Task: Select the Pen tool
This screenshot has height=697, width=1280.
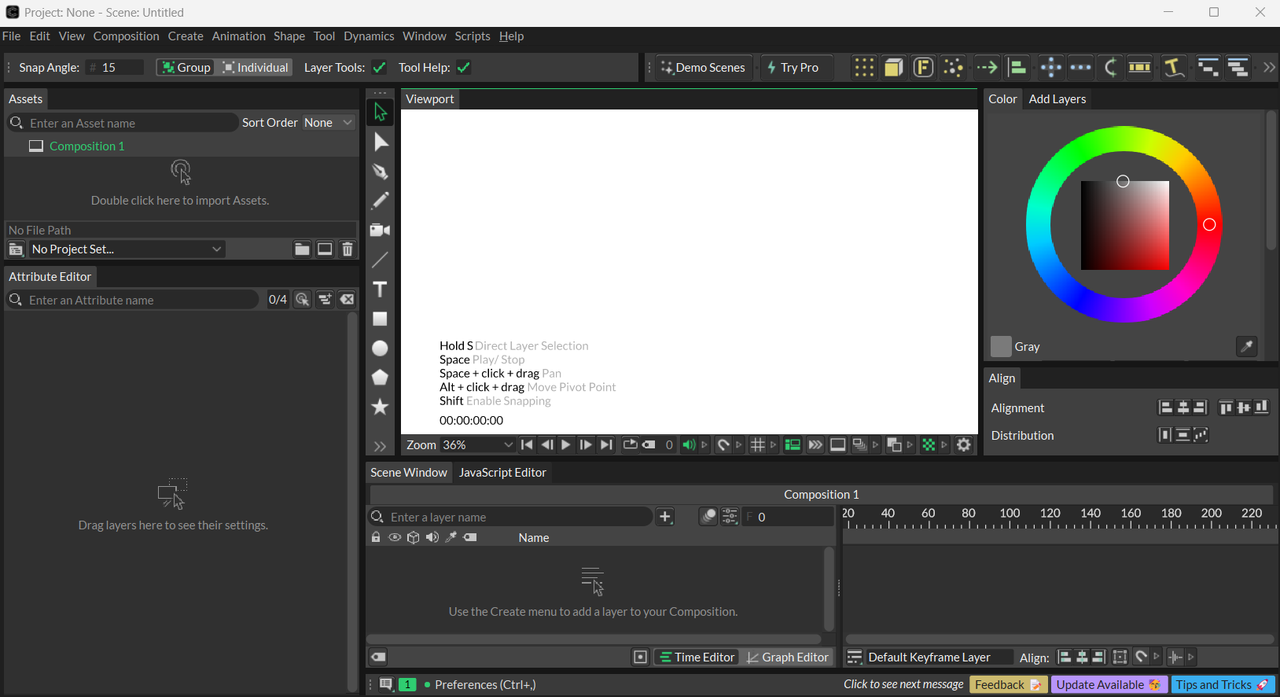Action: [380, 172]
